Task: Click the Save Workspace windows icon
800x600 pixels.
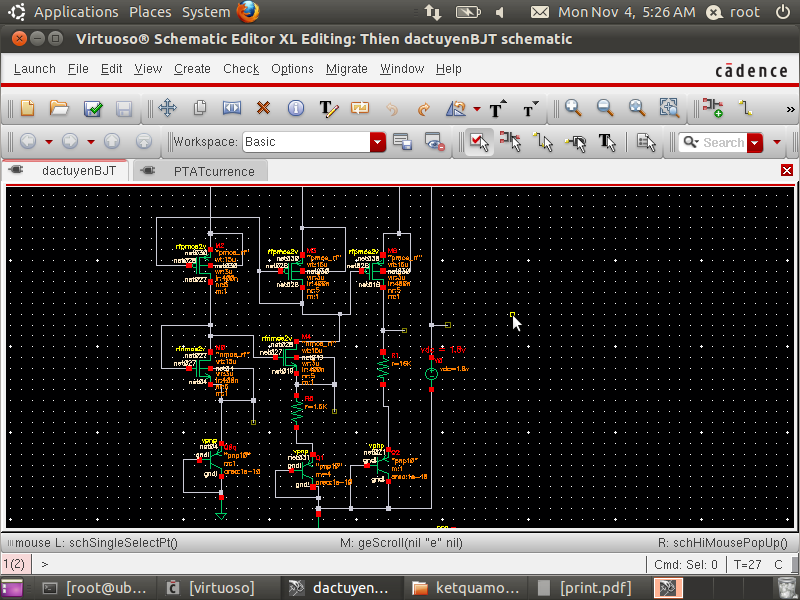Action: click(403, 142)
